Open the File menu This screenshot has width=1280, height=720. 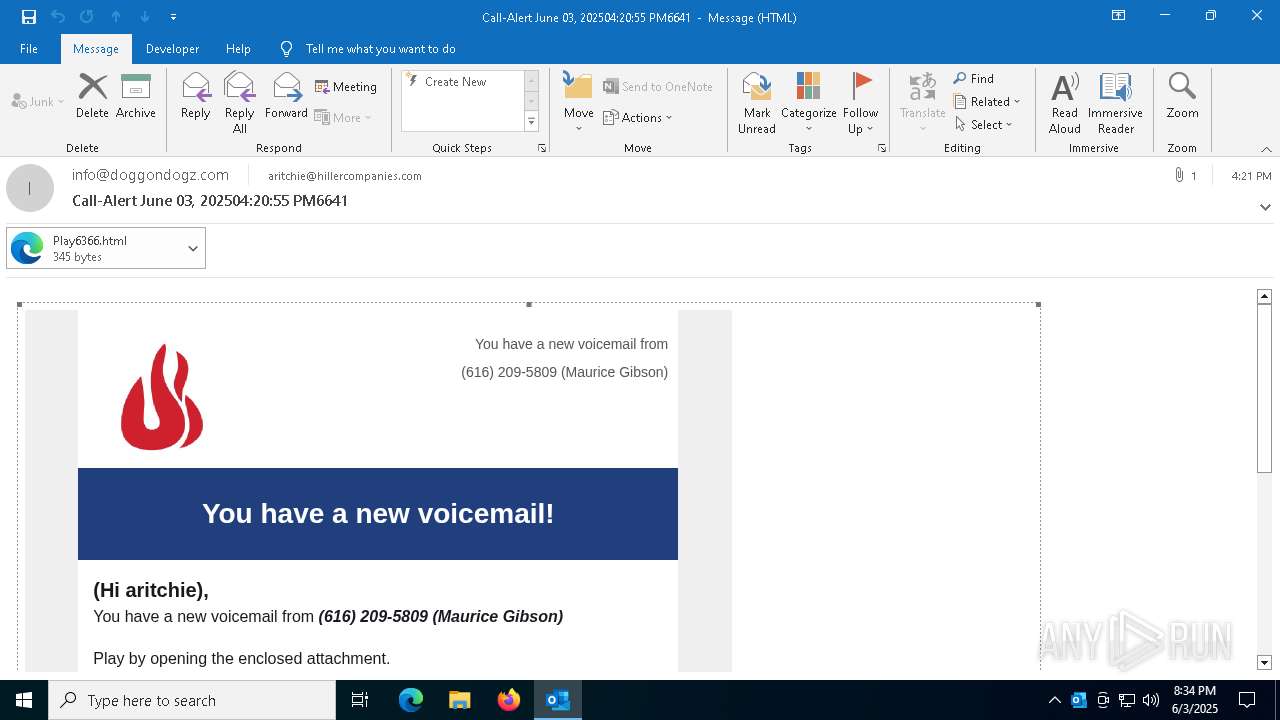coord(29,49)
